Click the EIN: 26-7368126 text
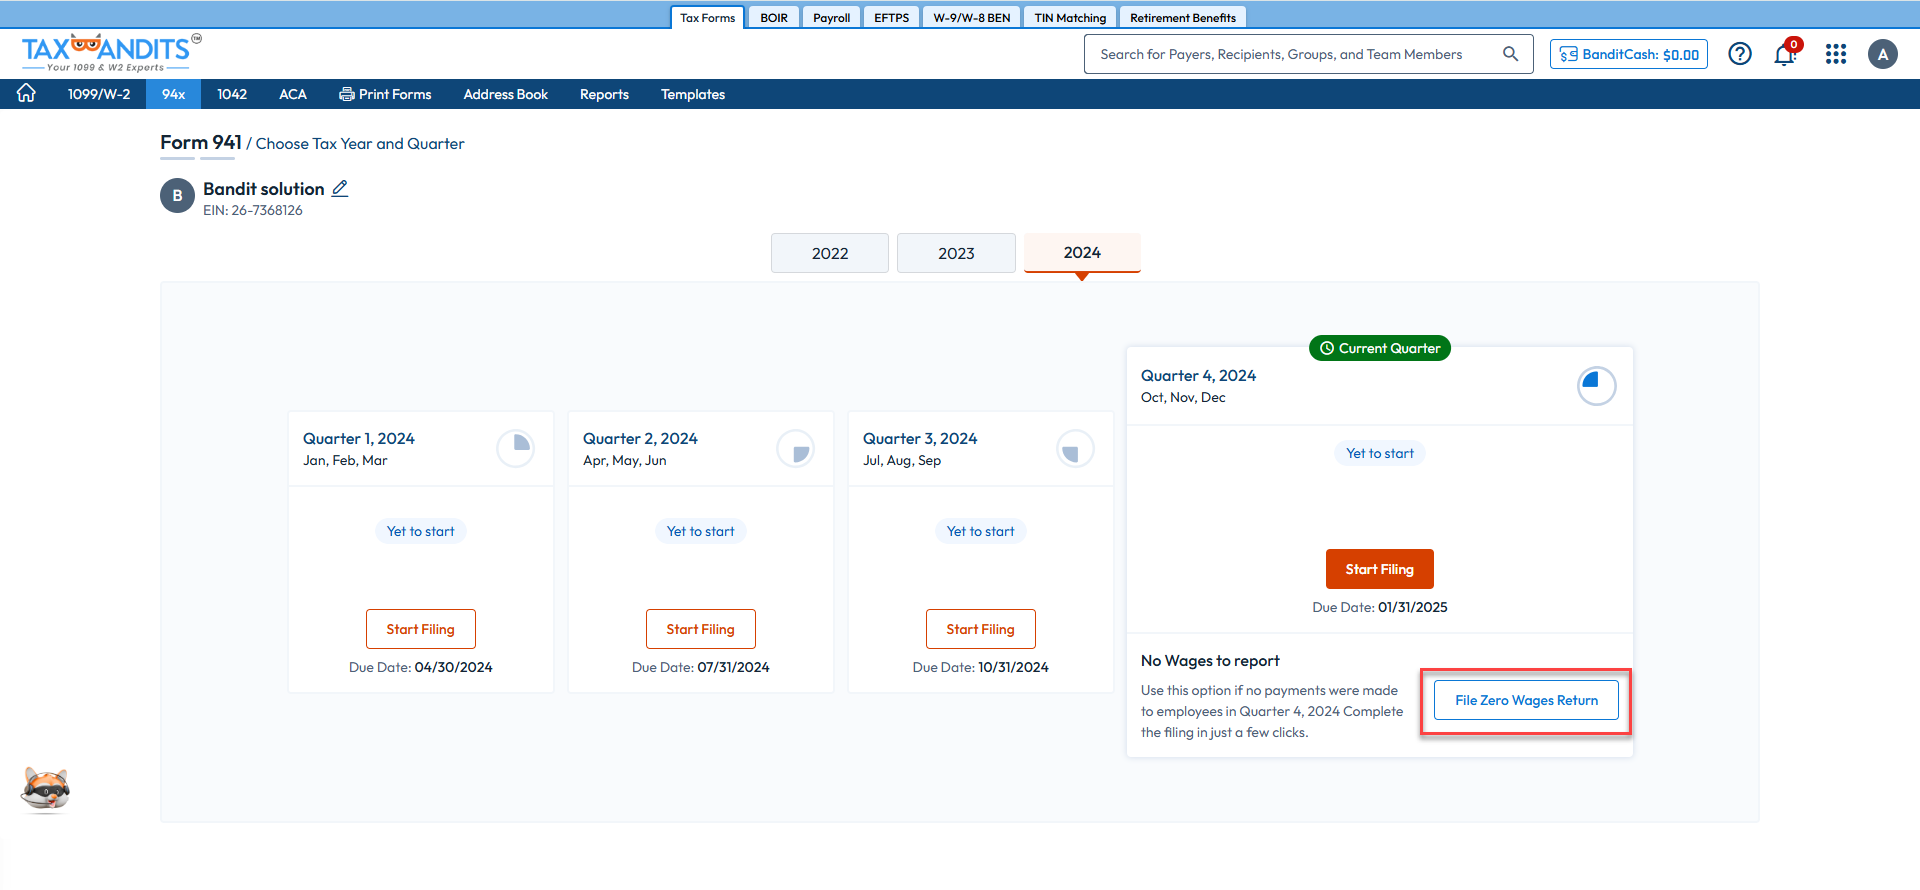This screenshot has width=1920, height=890. (253, 210)
